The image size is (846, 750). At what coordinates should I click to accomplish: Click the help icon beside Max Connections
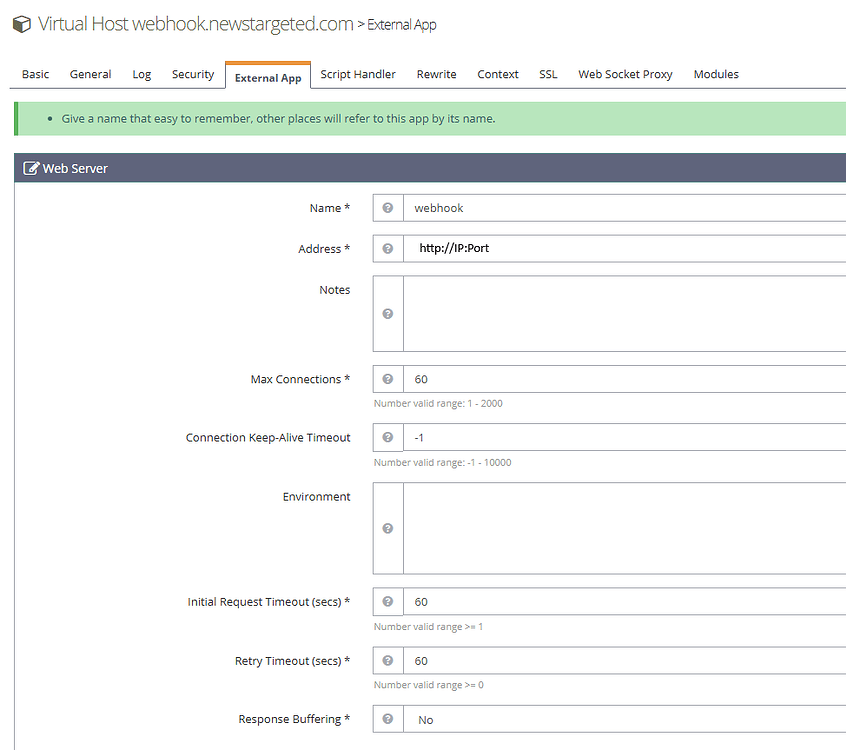coord(388,379)
